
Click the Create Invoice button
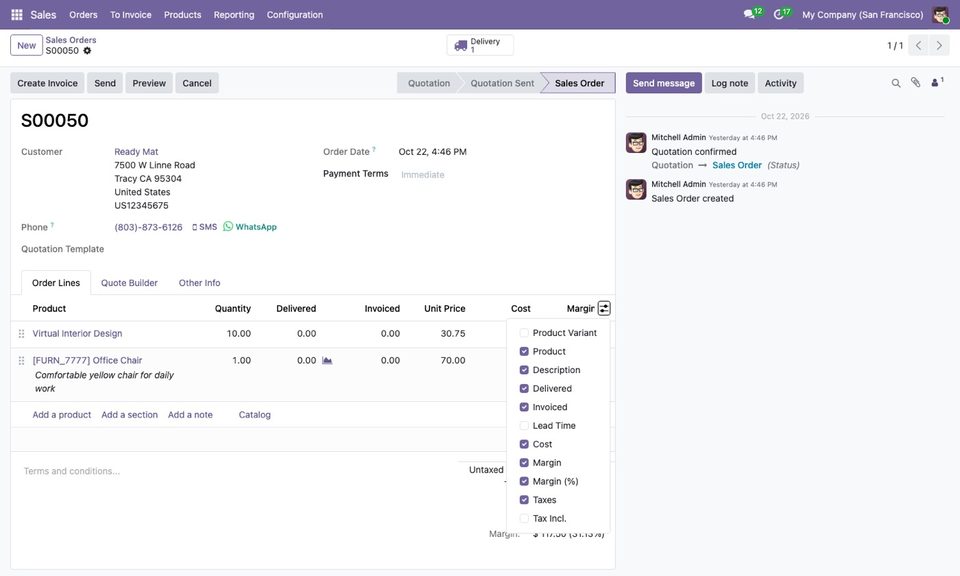(x=47, y=83)
